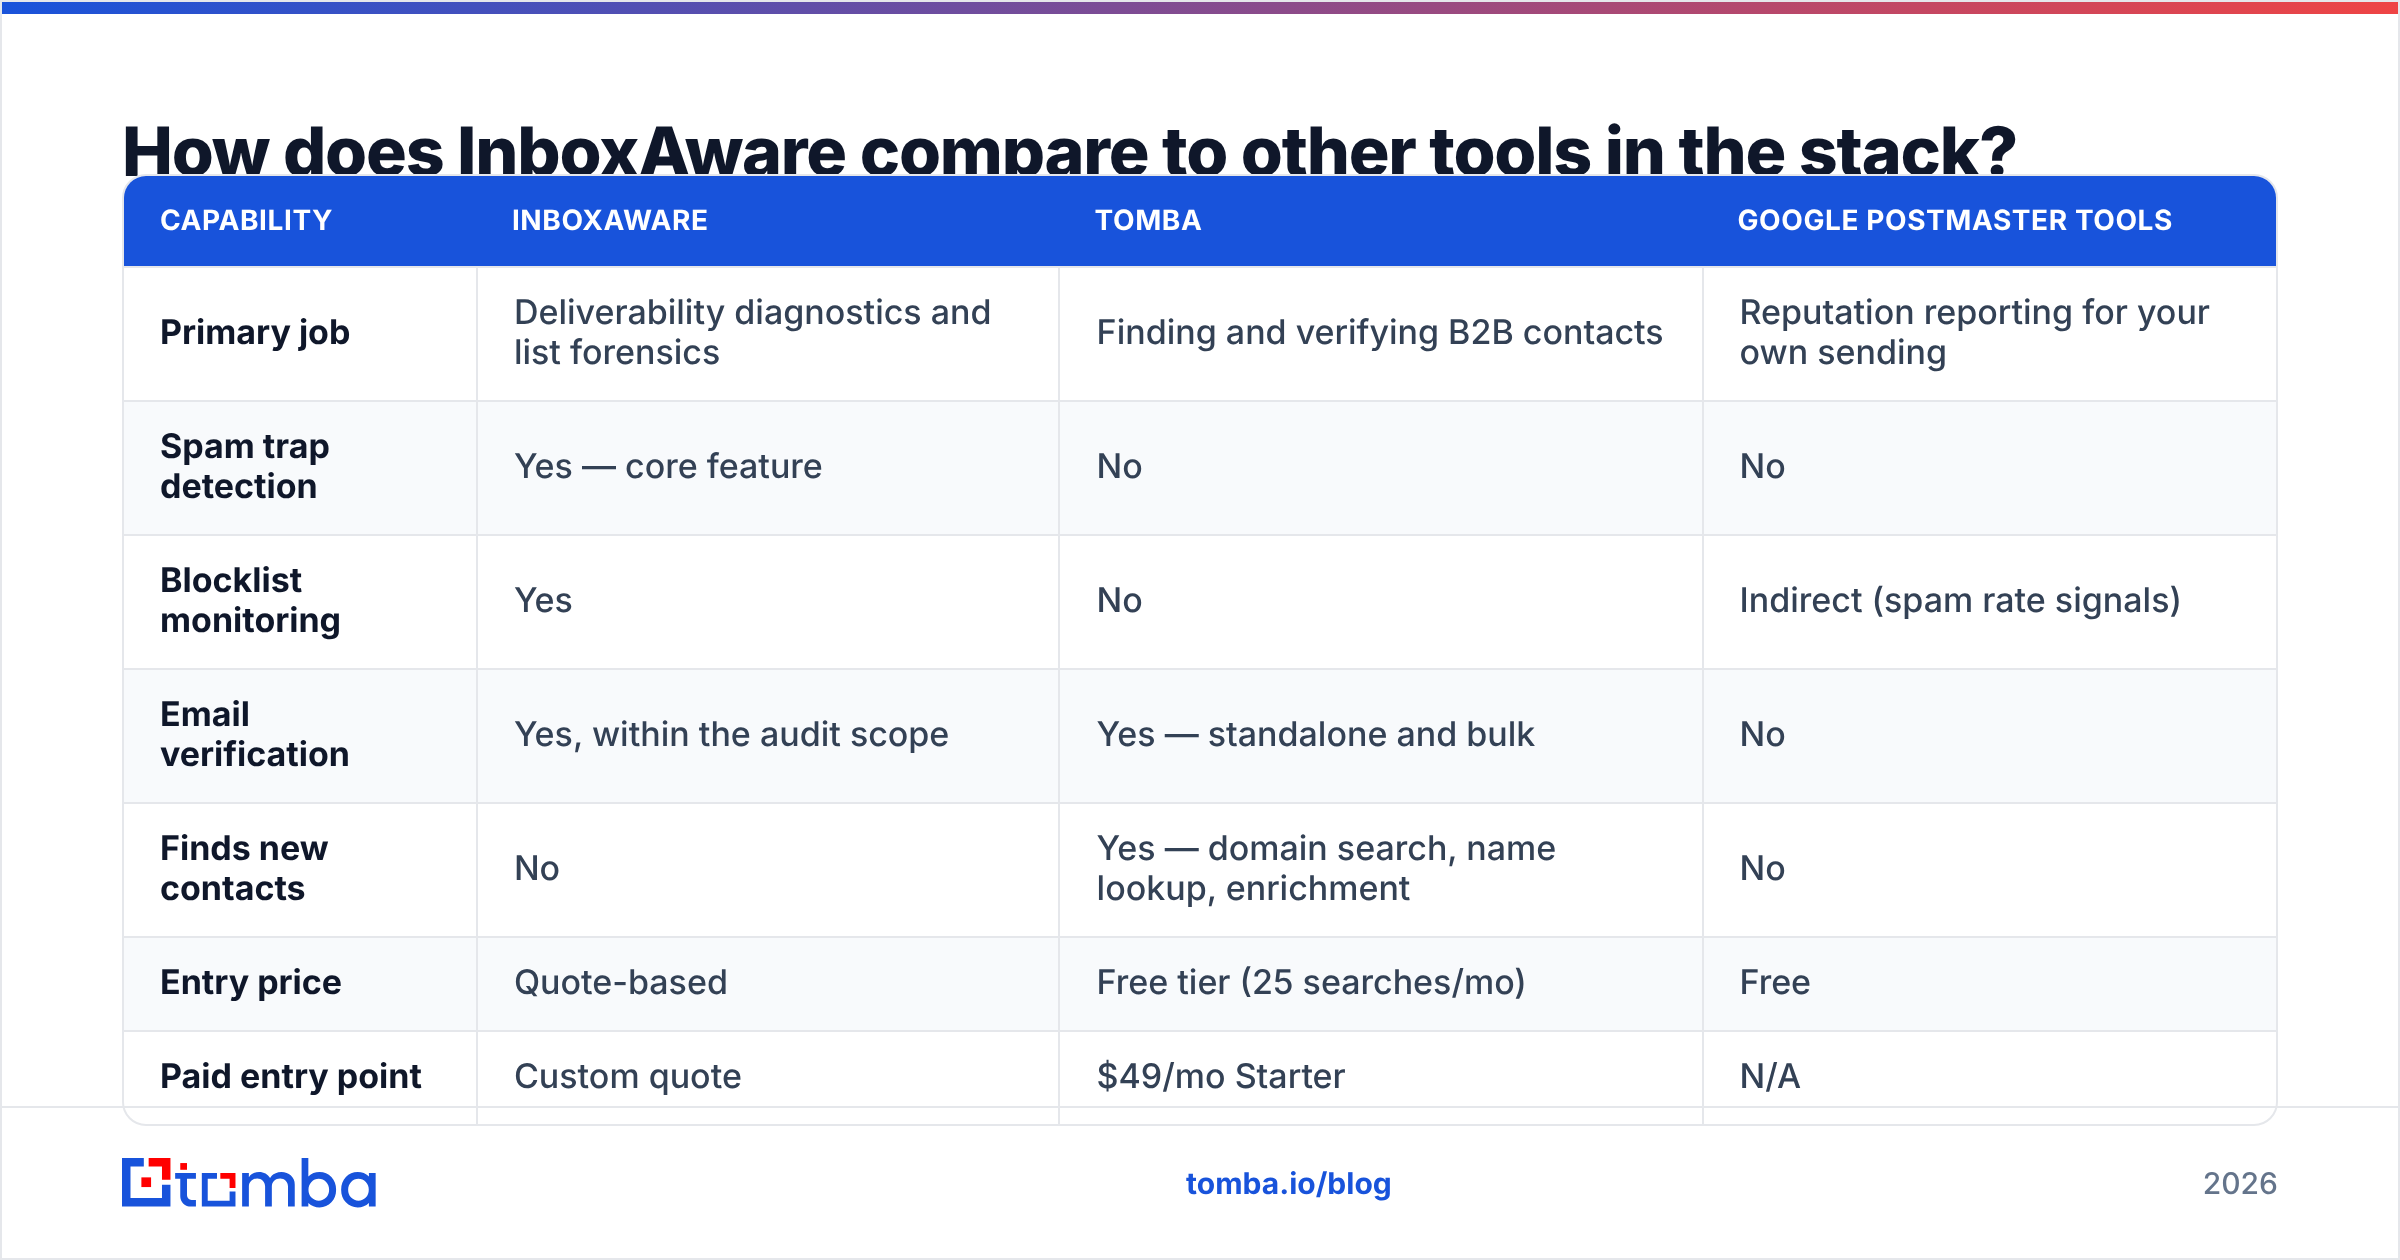Click Tomba 'No' for Blocklist monitoring
Image resolution: width=2400 pixels, height=1260 pixels.
pos(1119,600)
